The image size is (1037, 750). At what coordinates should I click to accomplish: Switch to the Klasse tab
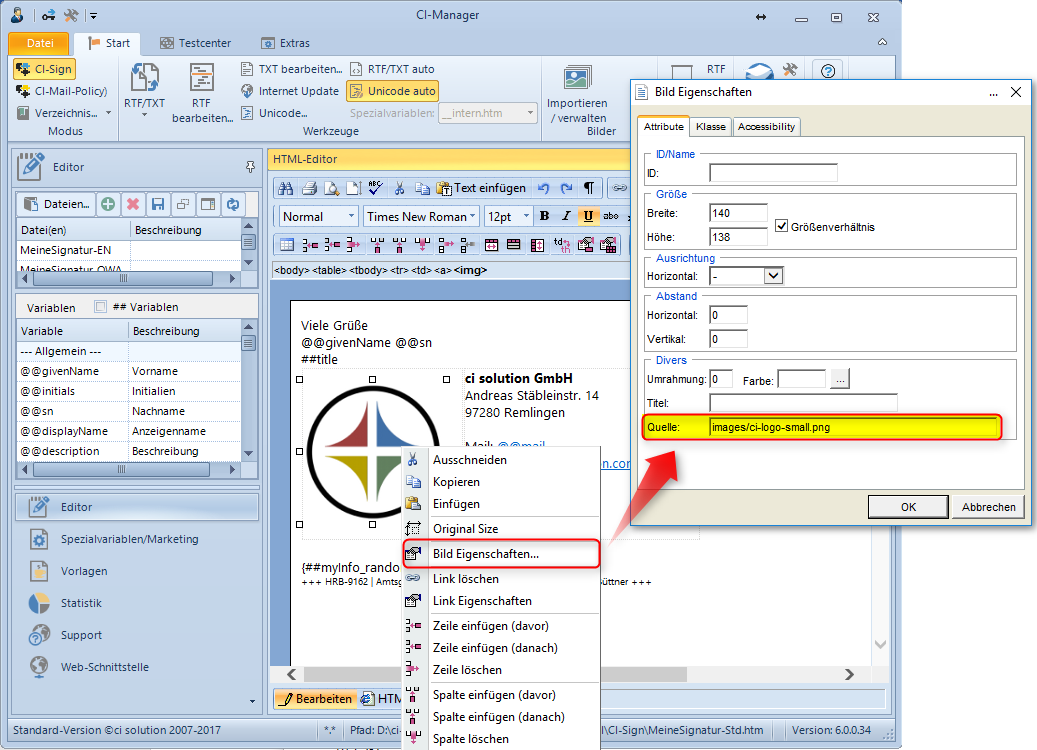tap(711, 127)
